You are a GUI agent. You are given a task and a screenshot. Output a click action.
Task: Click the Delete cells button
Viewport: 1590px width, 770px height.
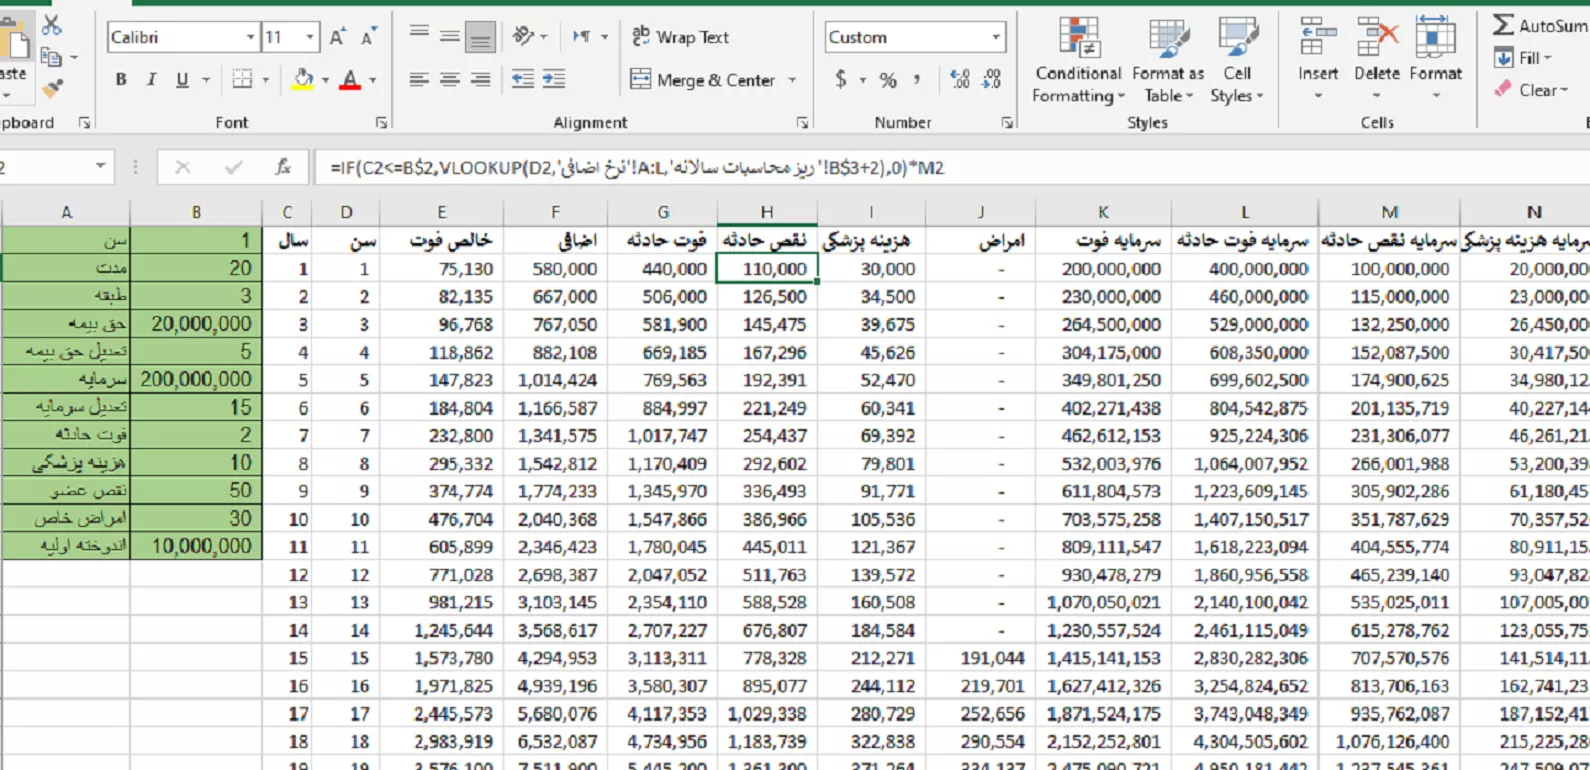click(1377, 60)
